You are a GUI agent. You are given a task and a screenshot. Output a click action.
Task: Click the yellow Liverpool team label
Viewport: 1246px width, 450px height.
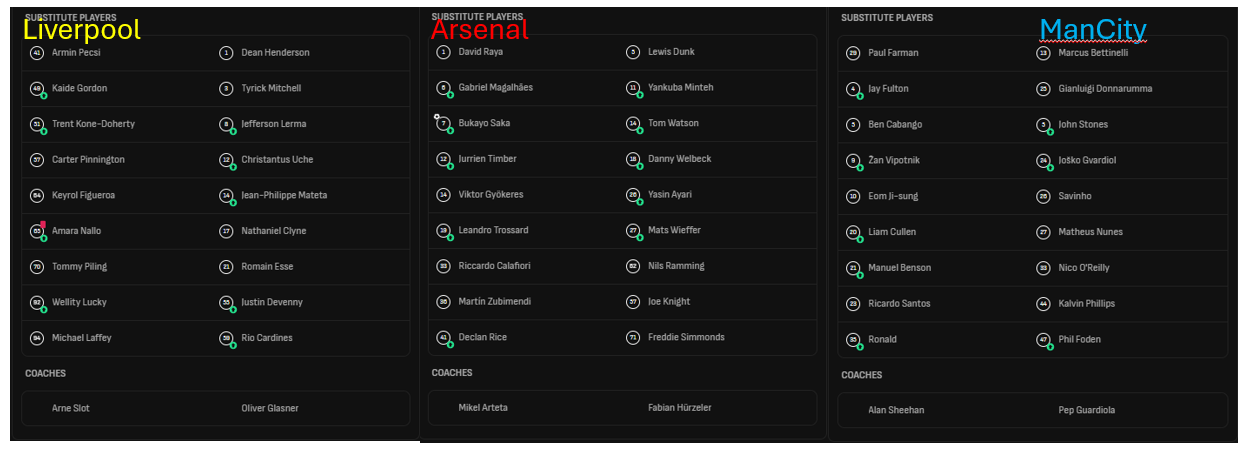pyautogui.click(x=82, y=30)
